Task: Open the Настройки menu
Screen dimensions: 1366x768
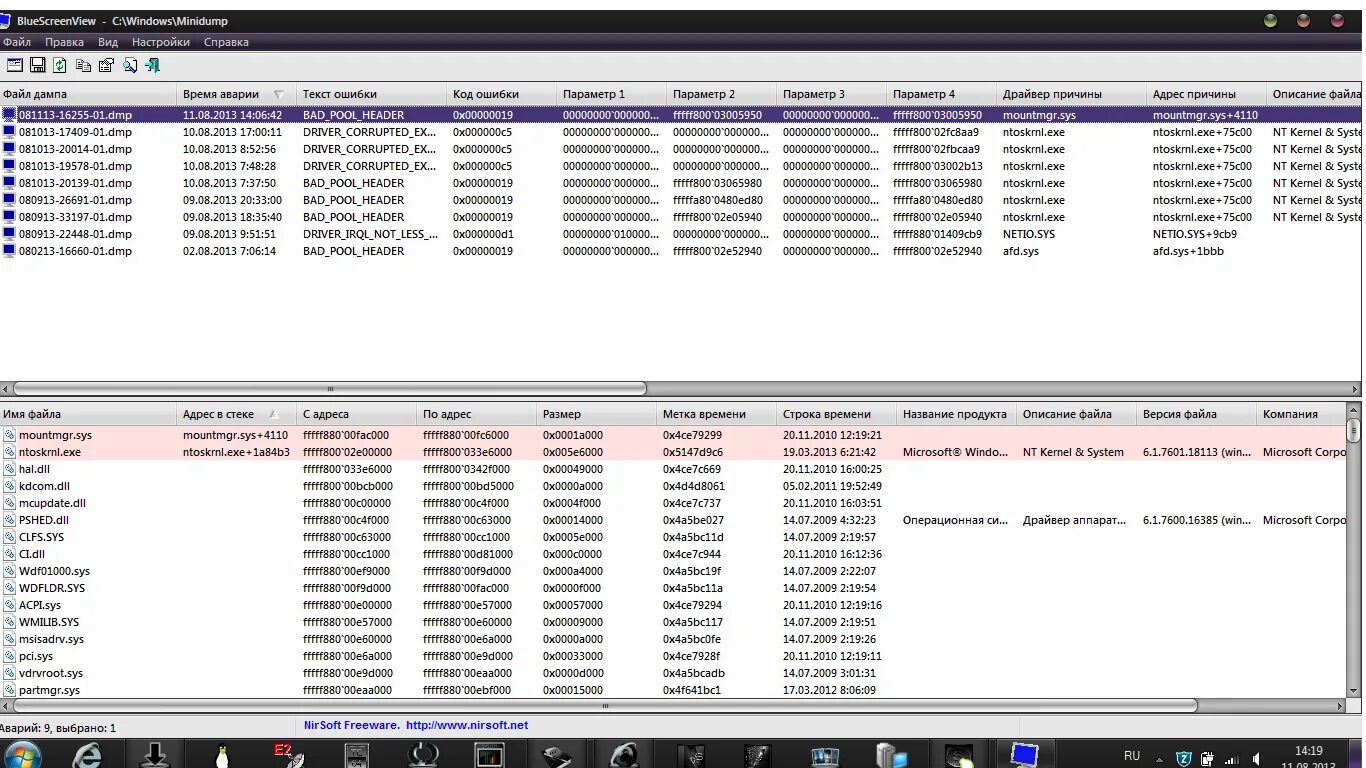Action: click(x=161, y=42)
